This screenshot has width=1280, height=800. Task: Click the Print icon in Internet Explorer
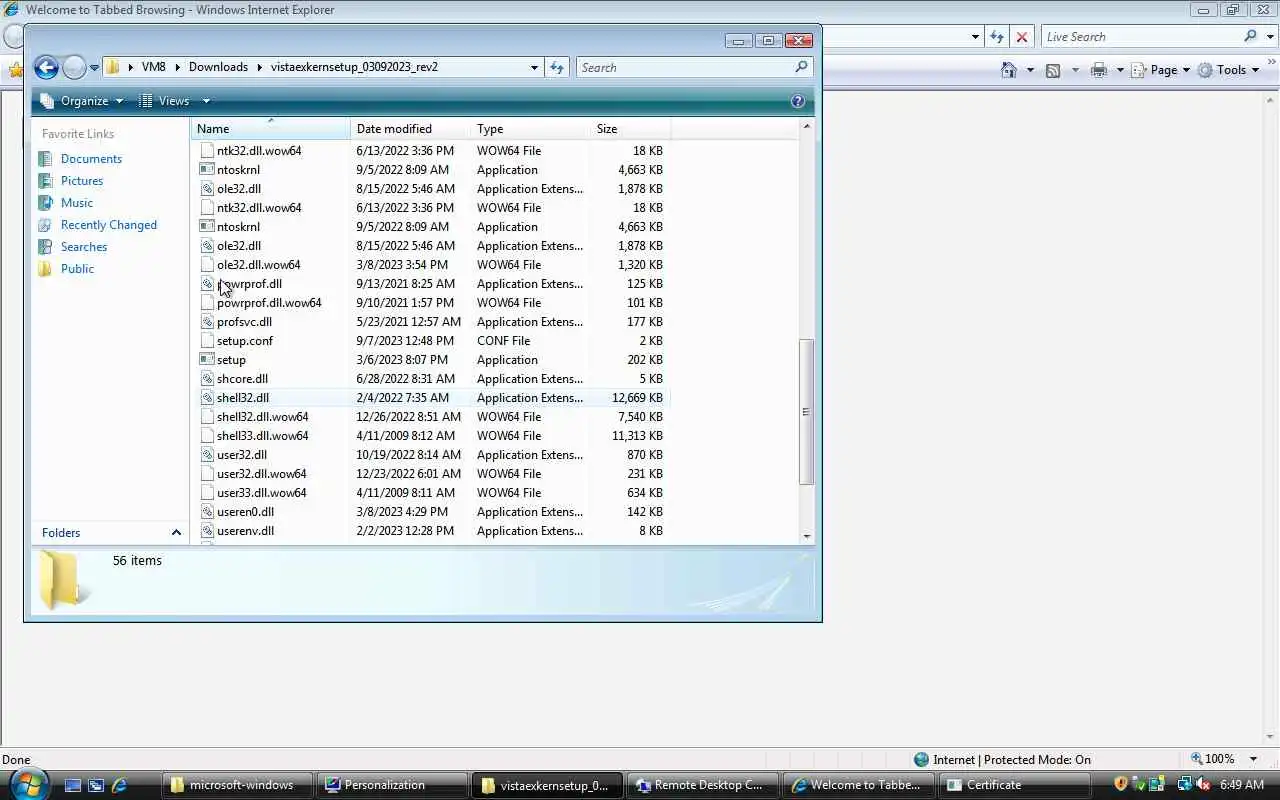(1099, 70)
